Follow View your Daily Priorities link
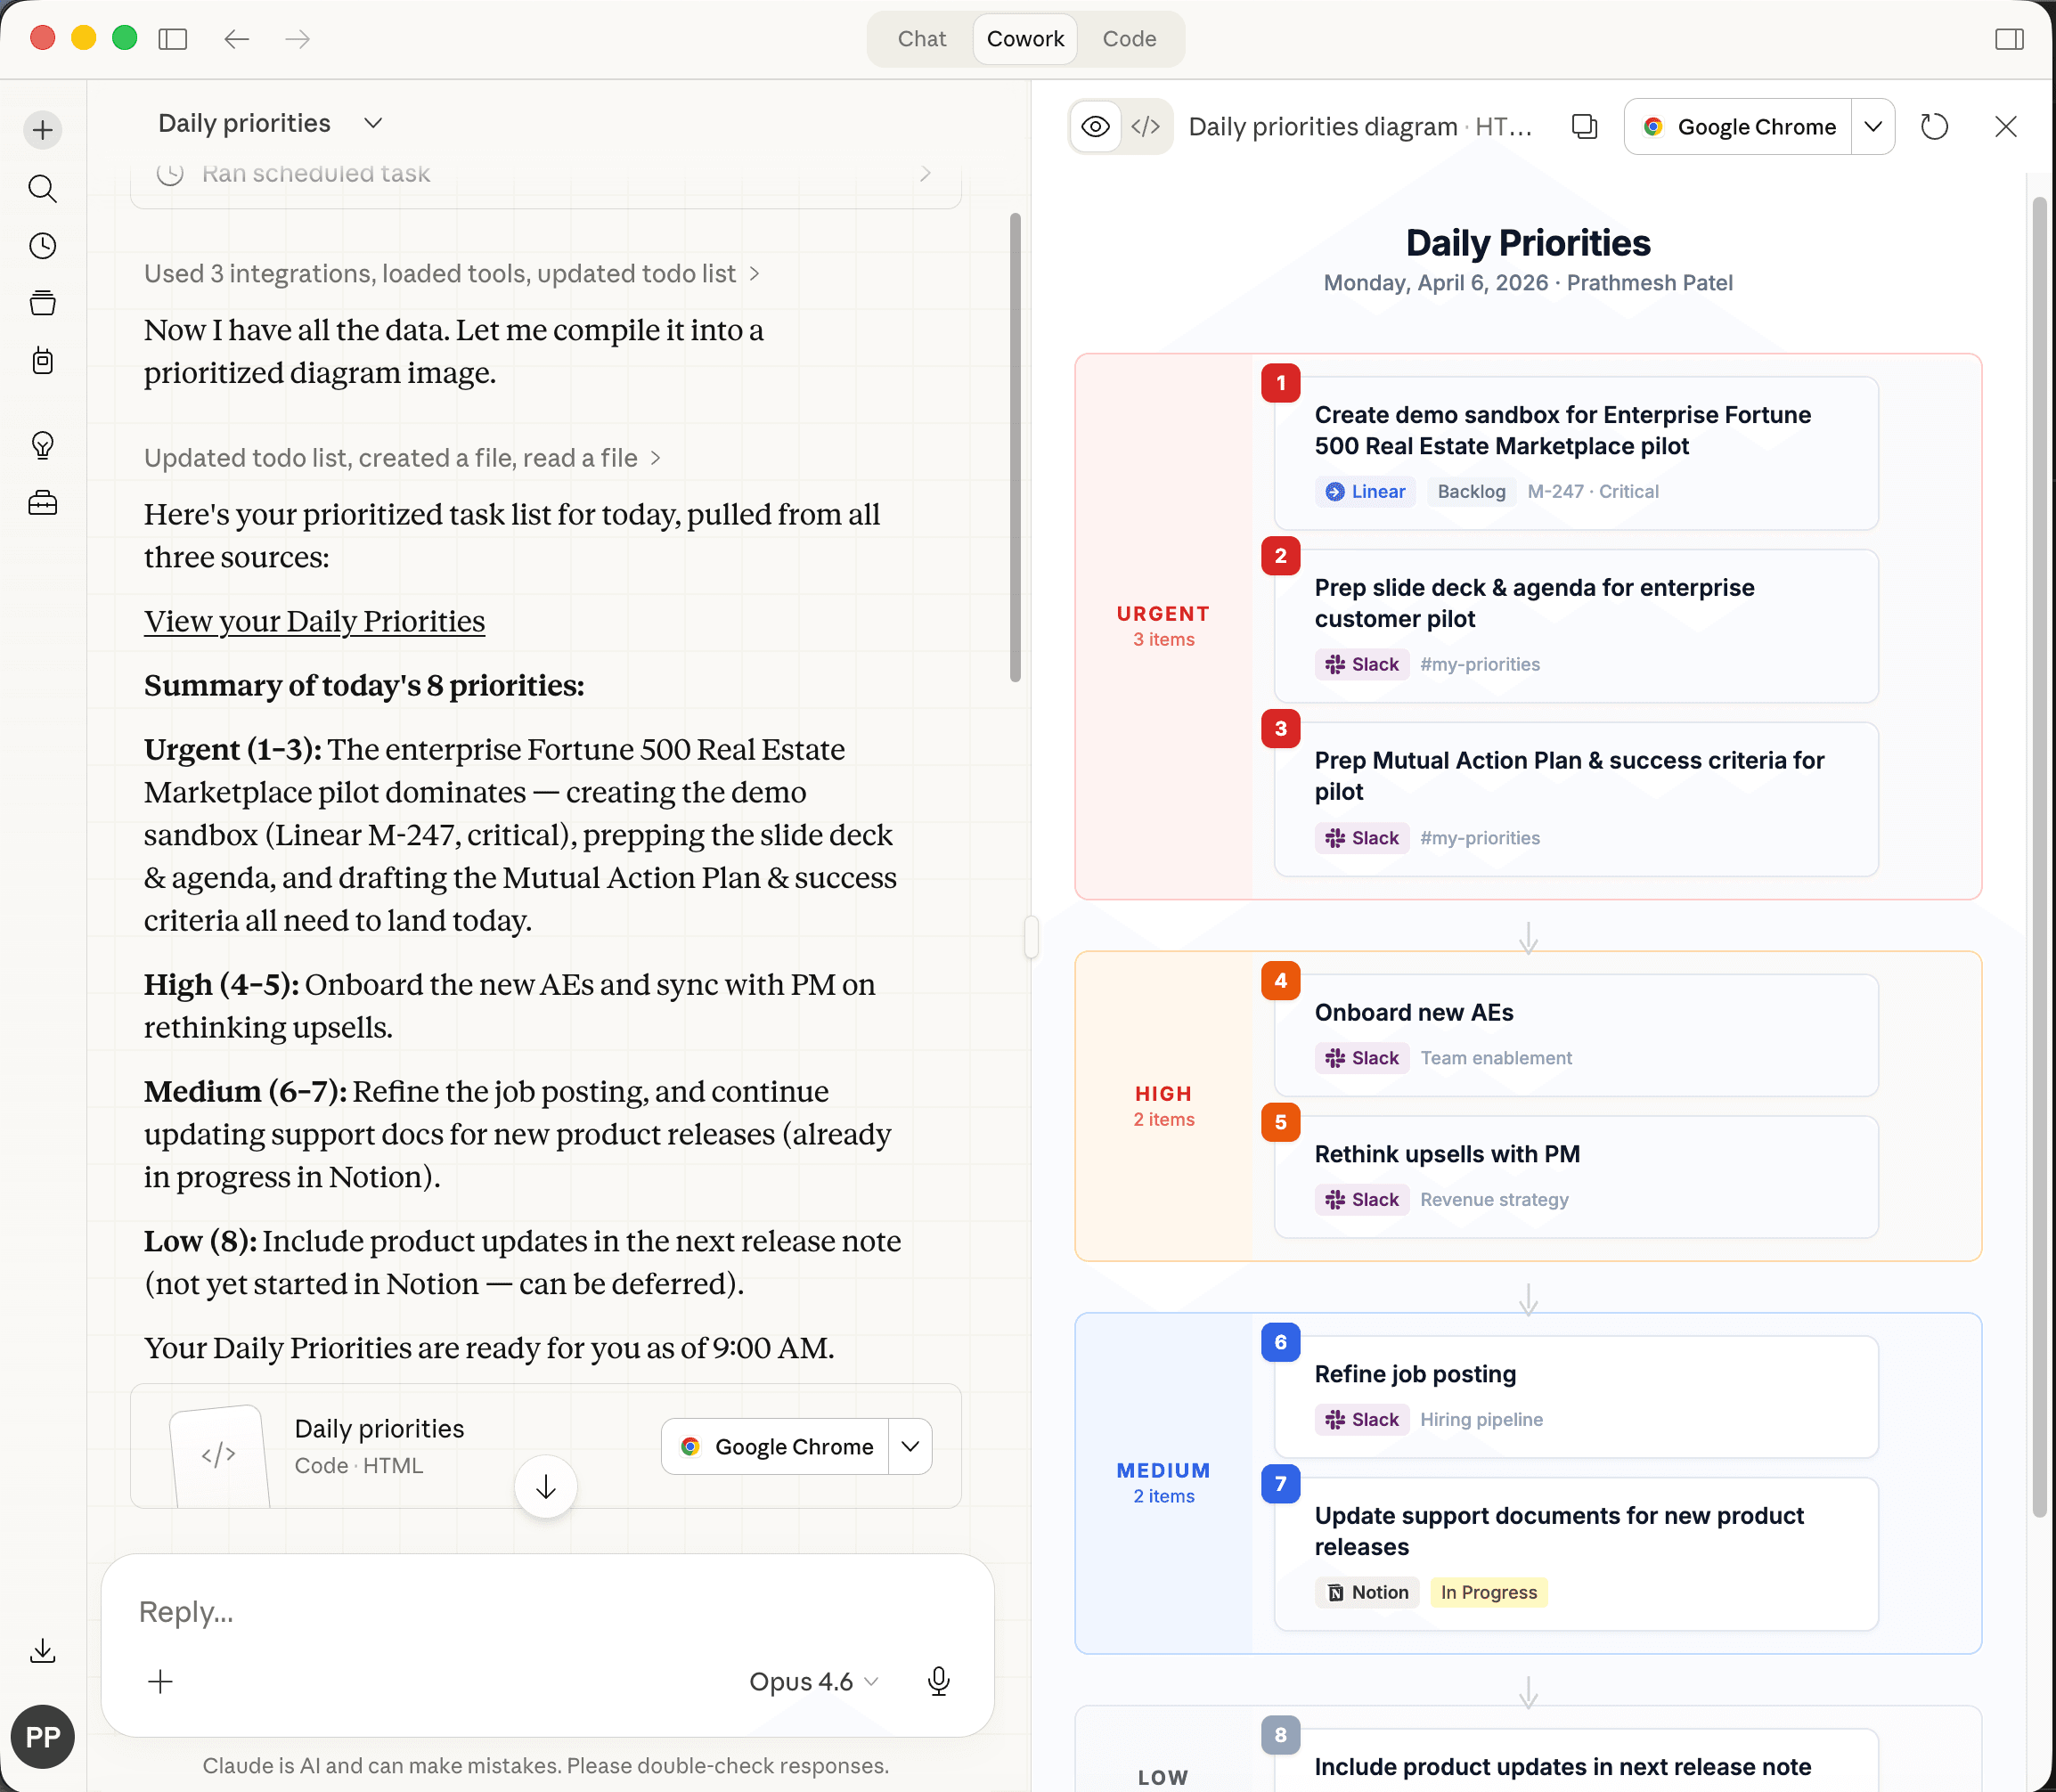The image size is (2056, 1792). [x=314, y=621]
